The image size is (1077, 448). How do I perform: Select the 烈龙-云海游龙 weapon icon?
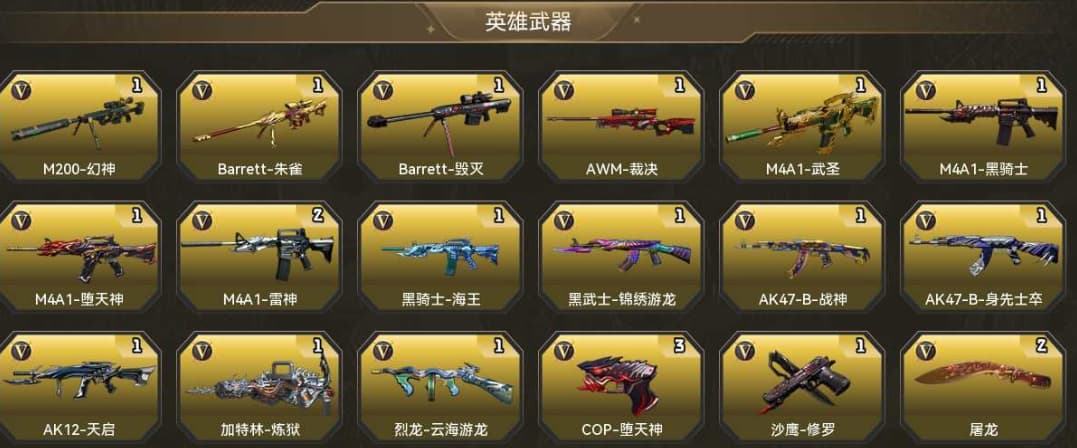442,385
